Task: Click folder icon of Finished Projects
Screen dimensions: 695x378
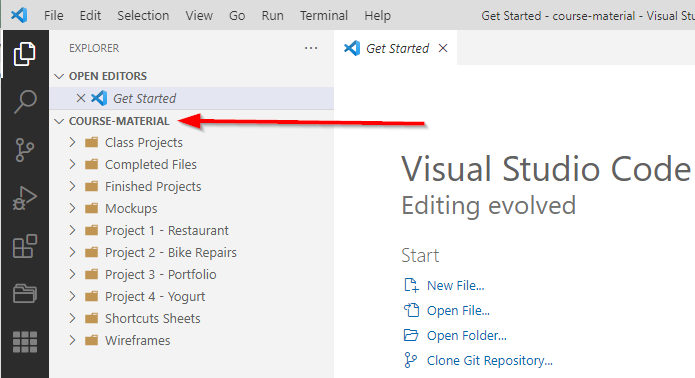Action: tap(91, 186)
